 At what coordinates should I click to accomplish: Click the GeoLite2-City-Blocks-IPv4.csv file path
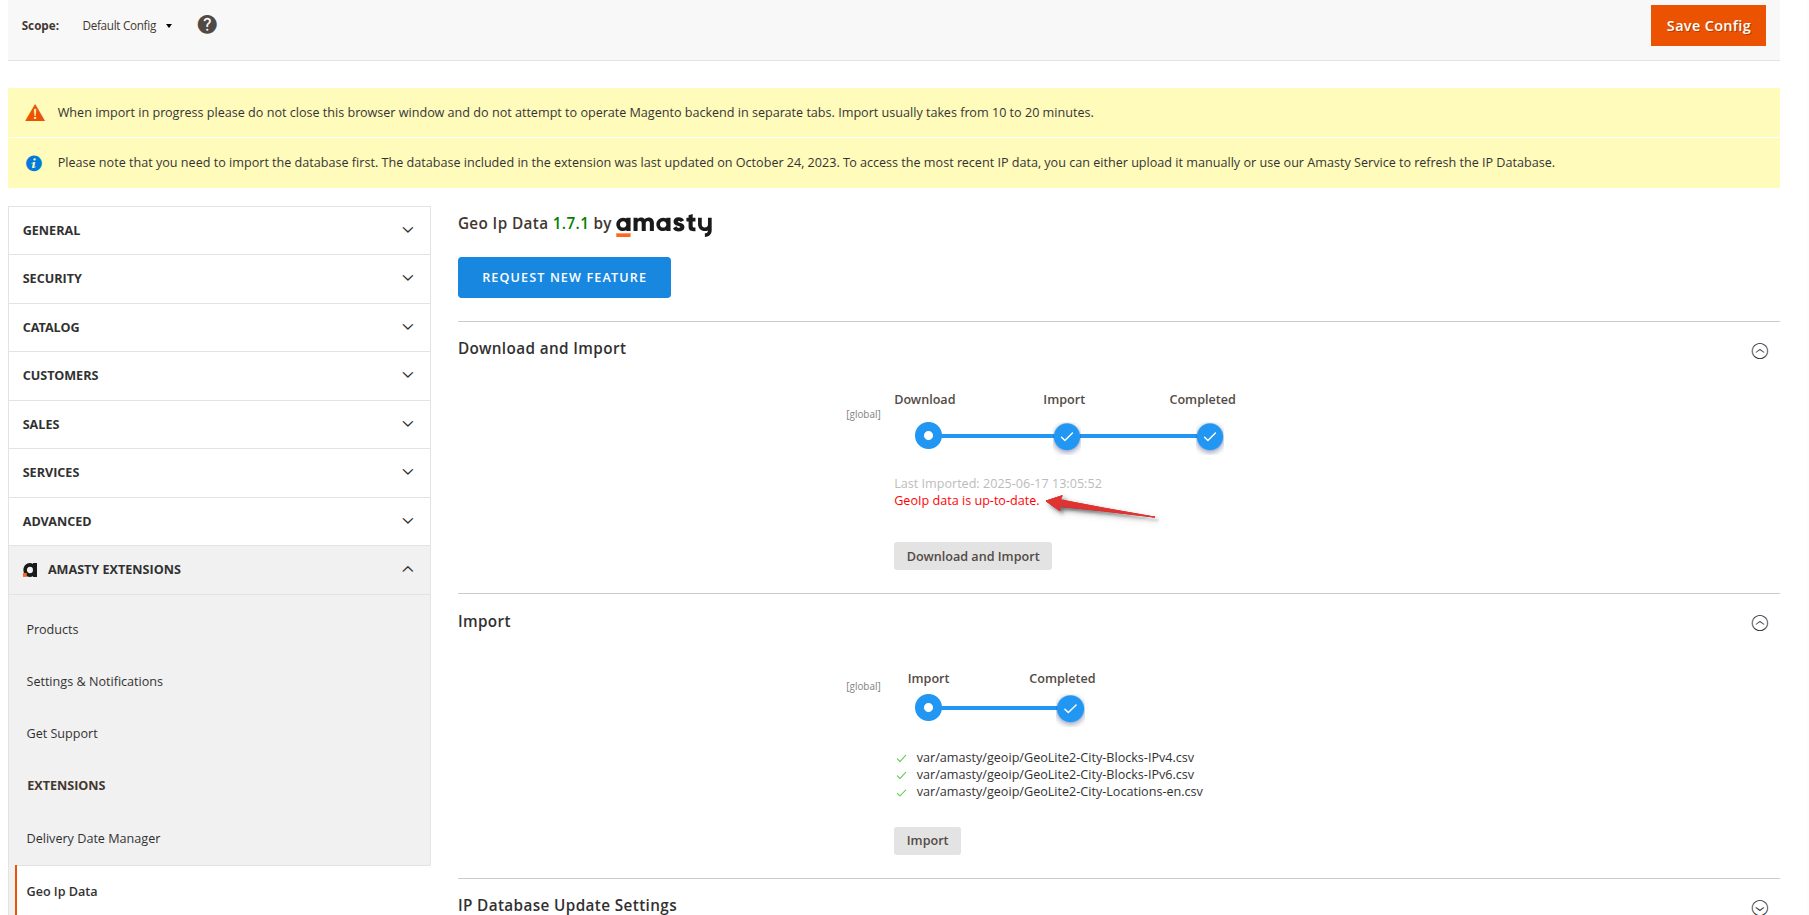point(1055,758)
